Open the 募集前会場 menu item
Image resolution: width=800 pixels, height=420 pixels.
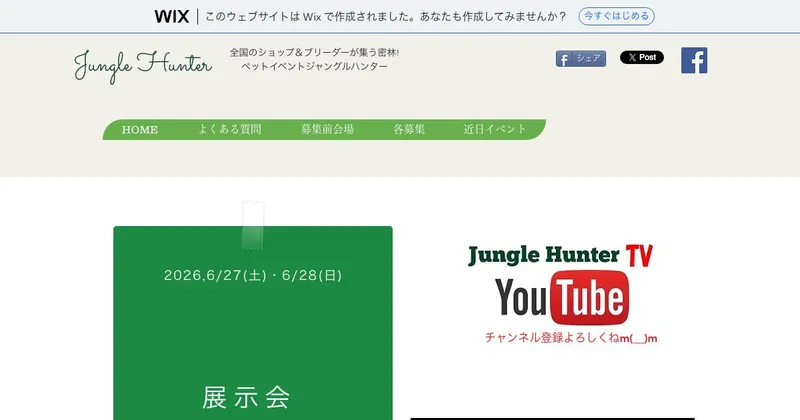coord(327,130)
